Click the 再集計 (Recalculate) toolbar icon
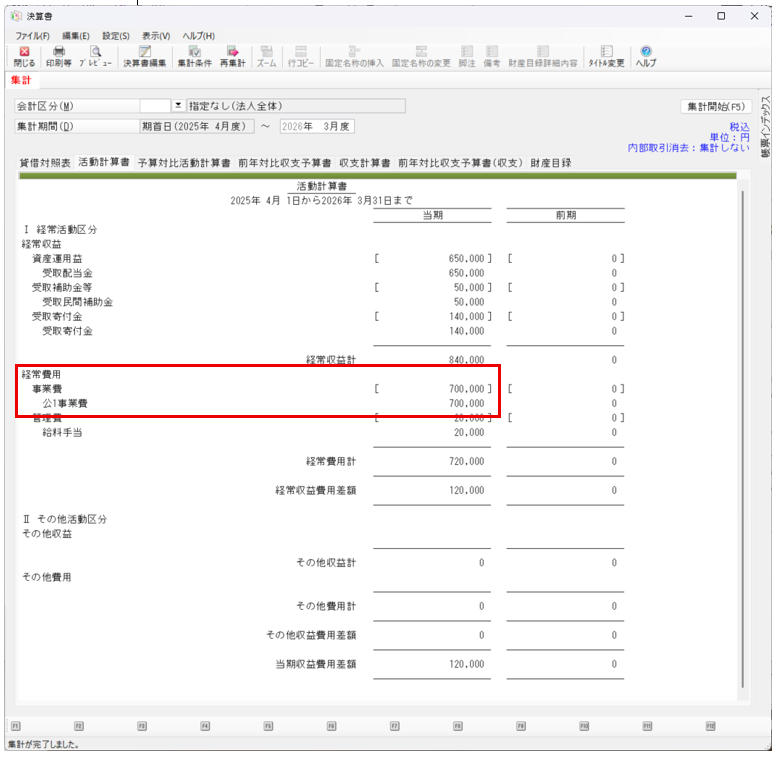The width and height of the screenshot is (778, 758). pos(232,55)
